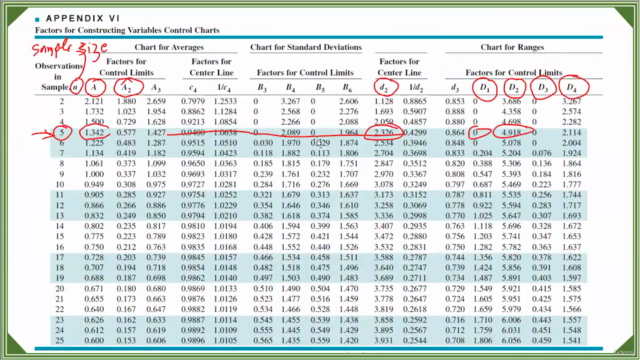
Task: Click the D4 value 2.574
Action: point(571,112)
